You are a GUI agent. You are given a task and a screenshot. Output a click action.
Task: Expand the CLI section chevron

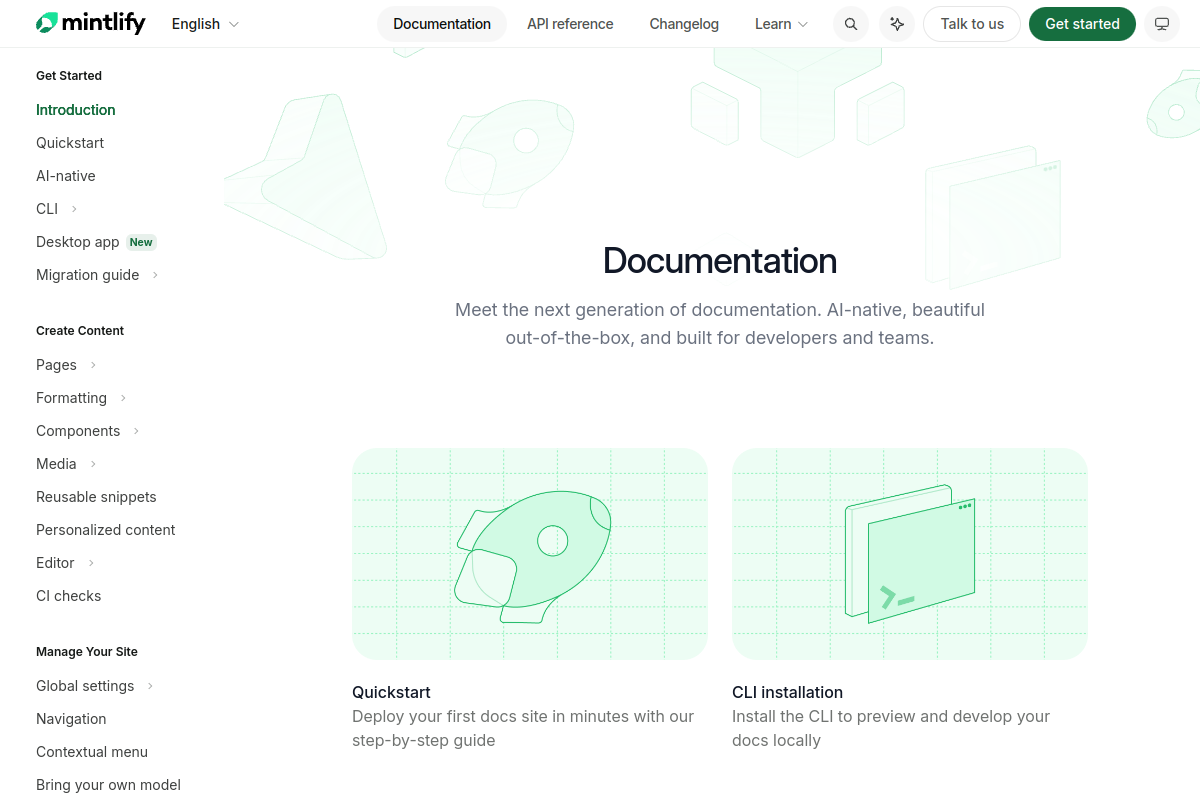(74, 209)
